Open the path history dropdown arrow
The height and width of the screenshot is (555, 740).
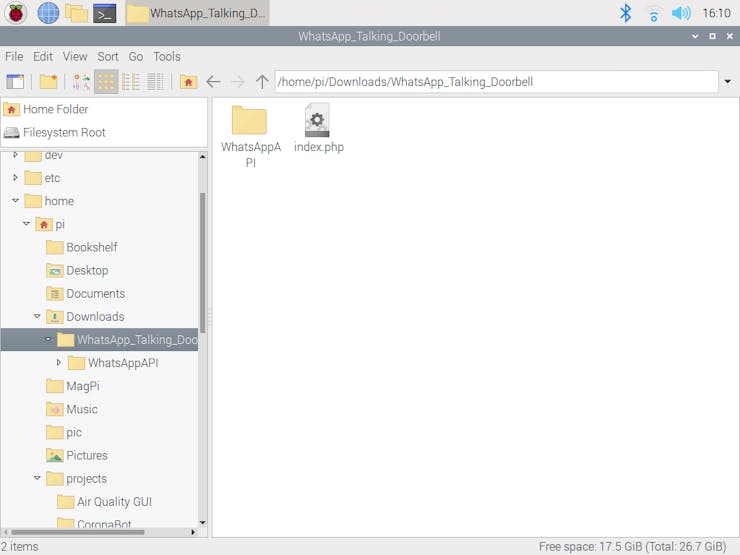[x=728, y=82]
